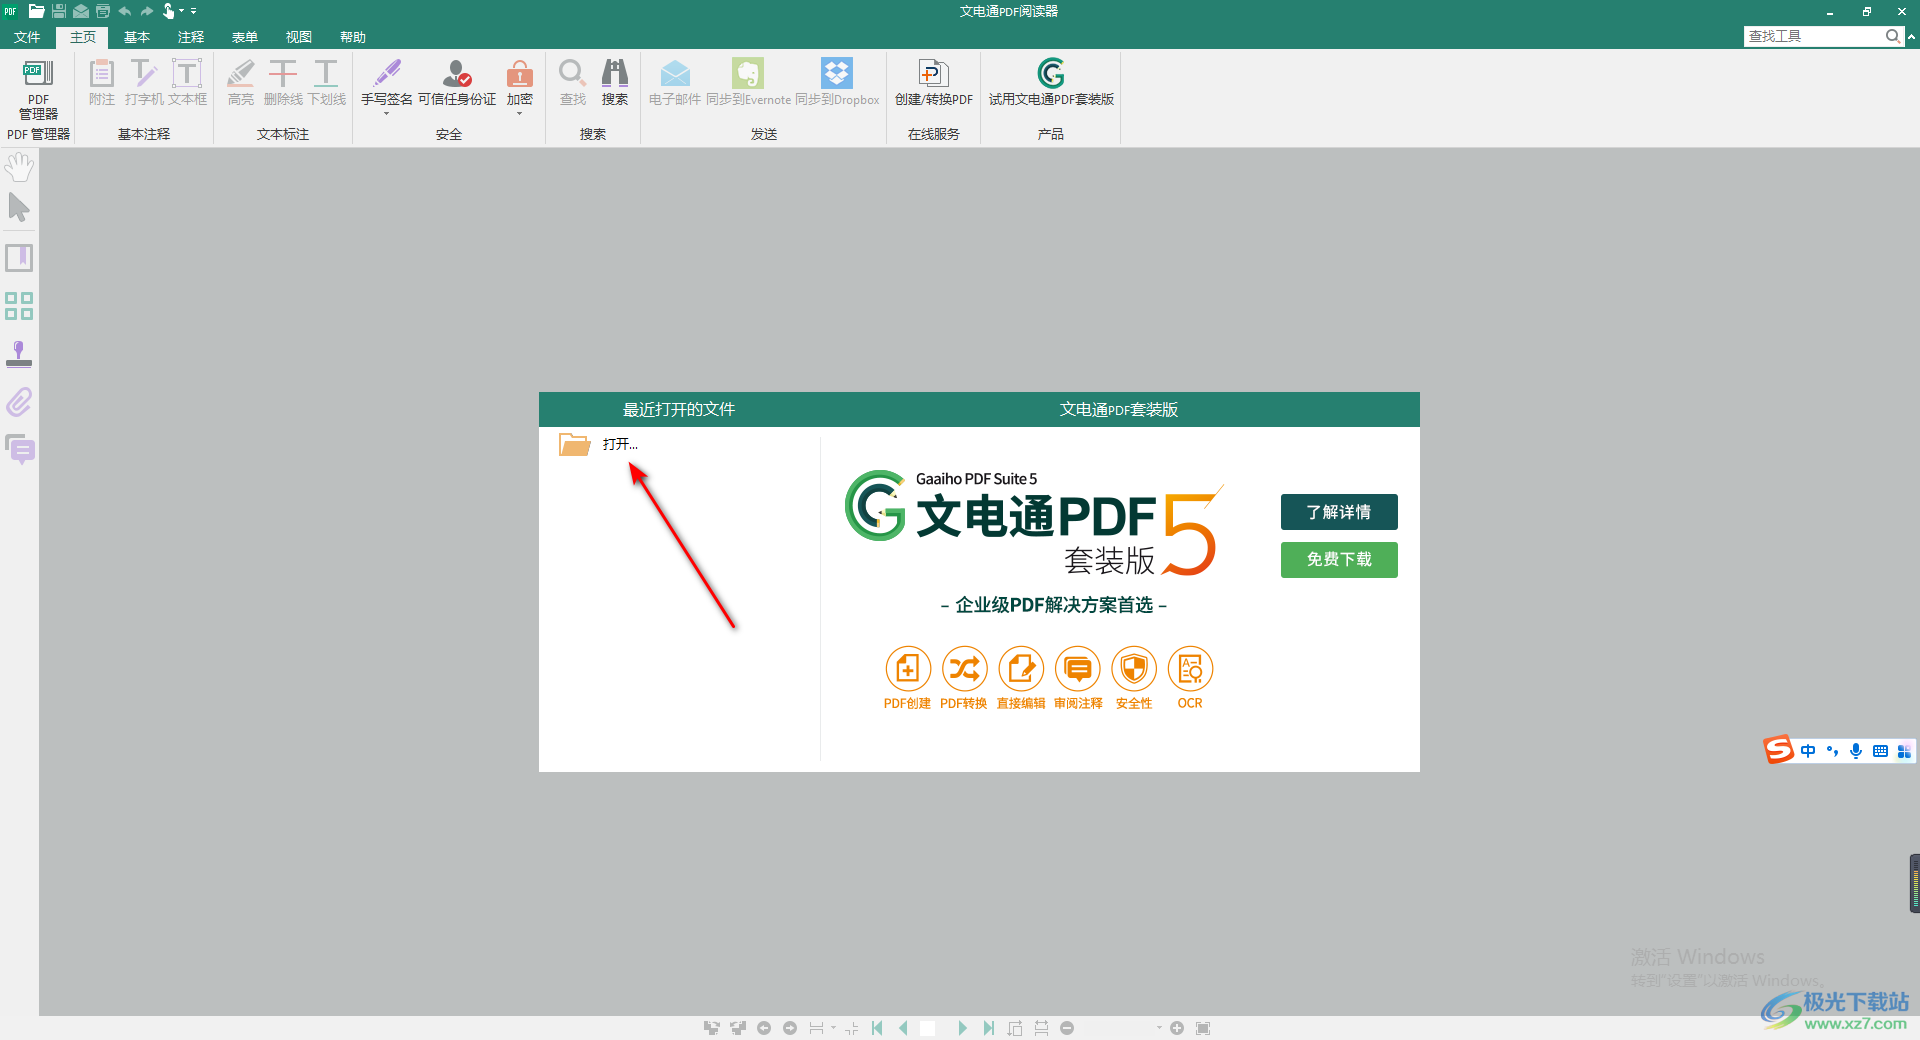The height and width of the screenshot is (1040, 1920).
Task: Toggle full screen view in status bar
Action: (1203, 1028)
